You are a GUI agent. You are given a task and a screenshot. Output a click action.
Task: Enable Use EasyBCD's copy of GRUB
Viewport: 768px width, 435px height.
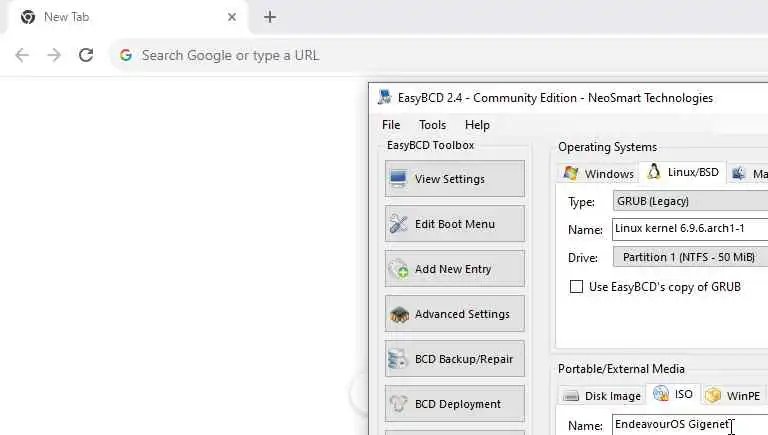pyautogui.click(x=576, y=287)
